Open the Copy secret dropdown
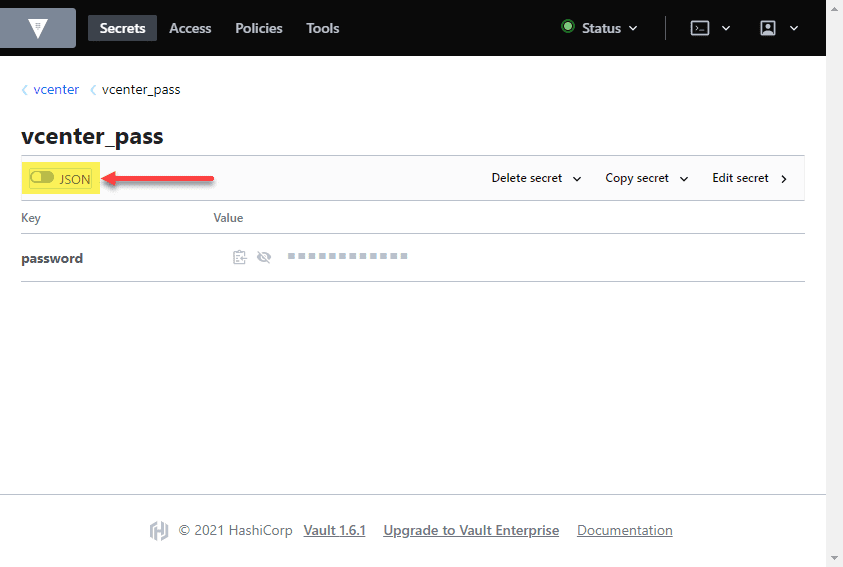Viewport: 843px width, 567px height. point(646,178)
